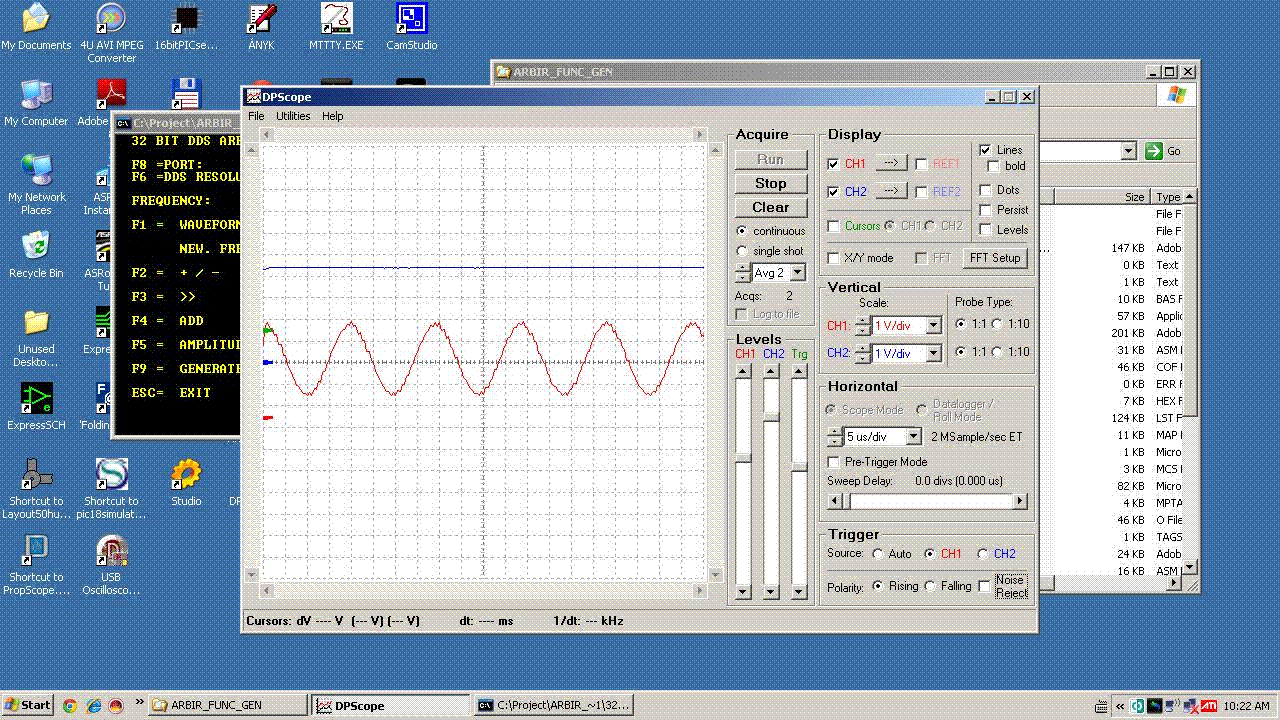This screenshot has height=720, width=1280.
Task: Click the horizontal timebase stepper arrows
Action: (836, 437)
